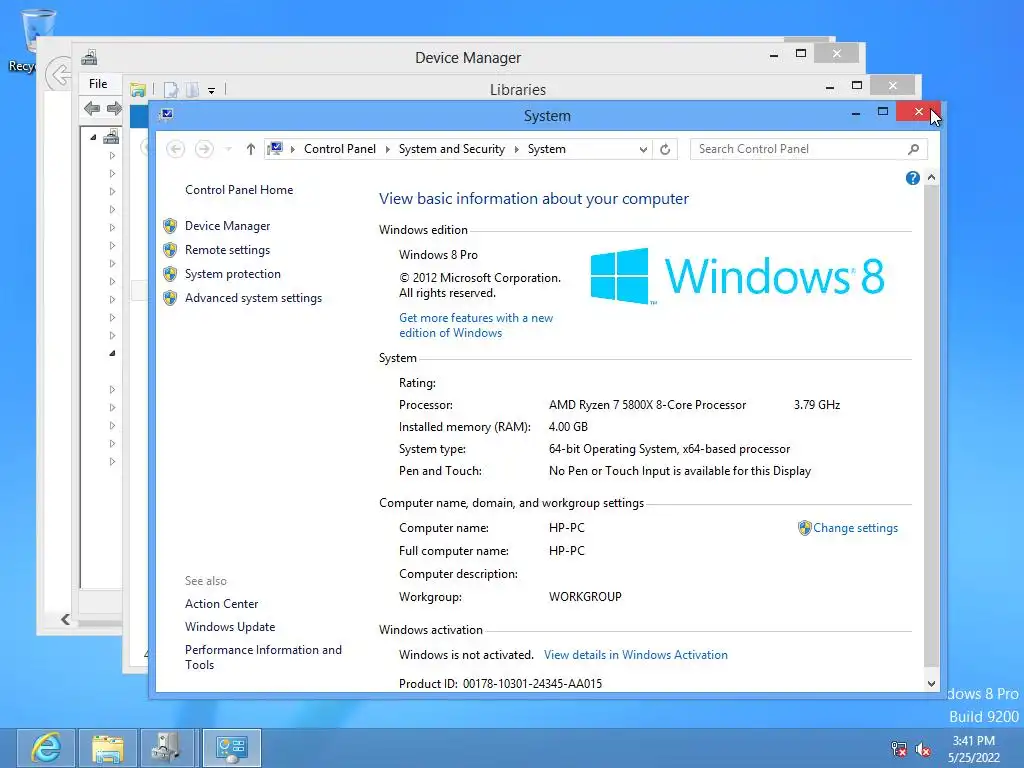Expand arrow after System and Security breadcrumb
Image resolution: width=1024 pixels, height=768 pixels.
[x=517, y=150]
